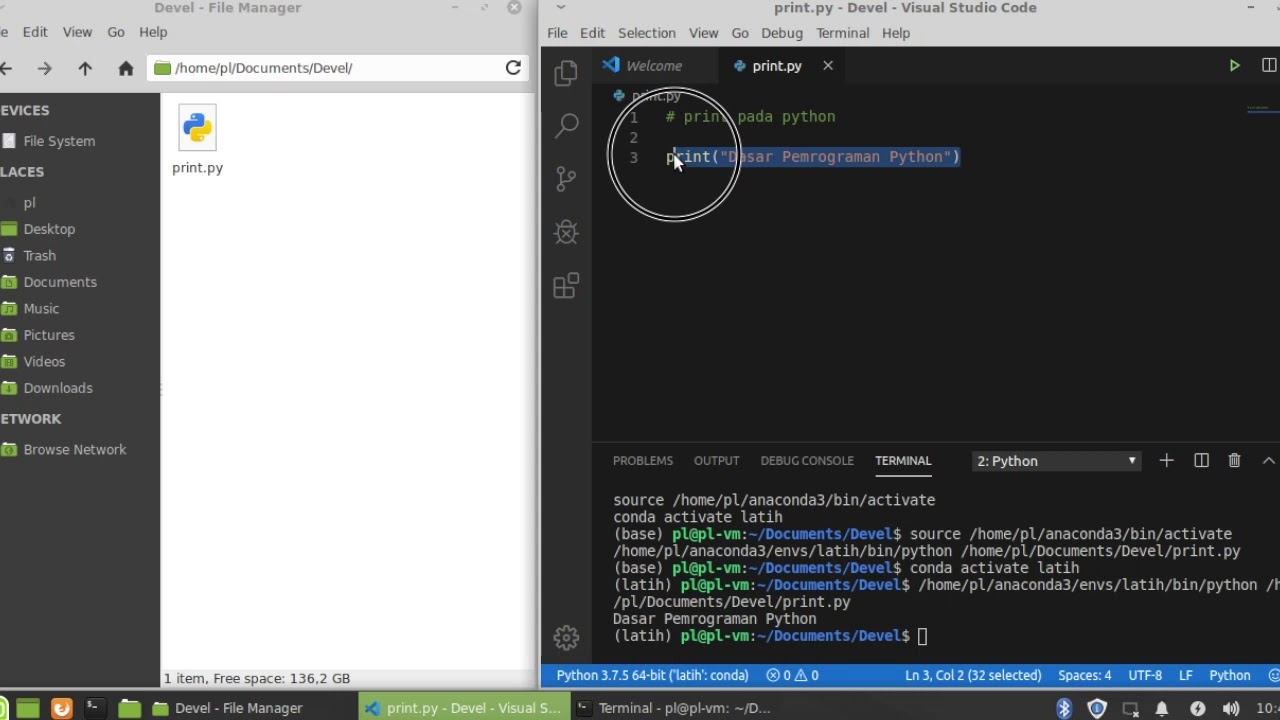
Task: Open Videos in File Manager sidebar
Action: tap(44, 362)
